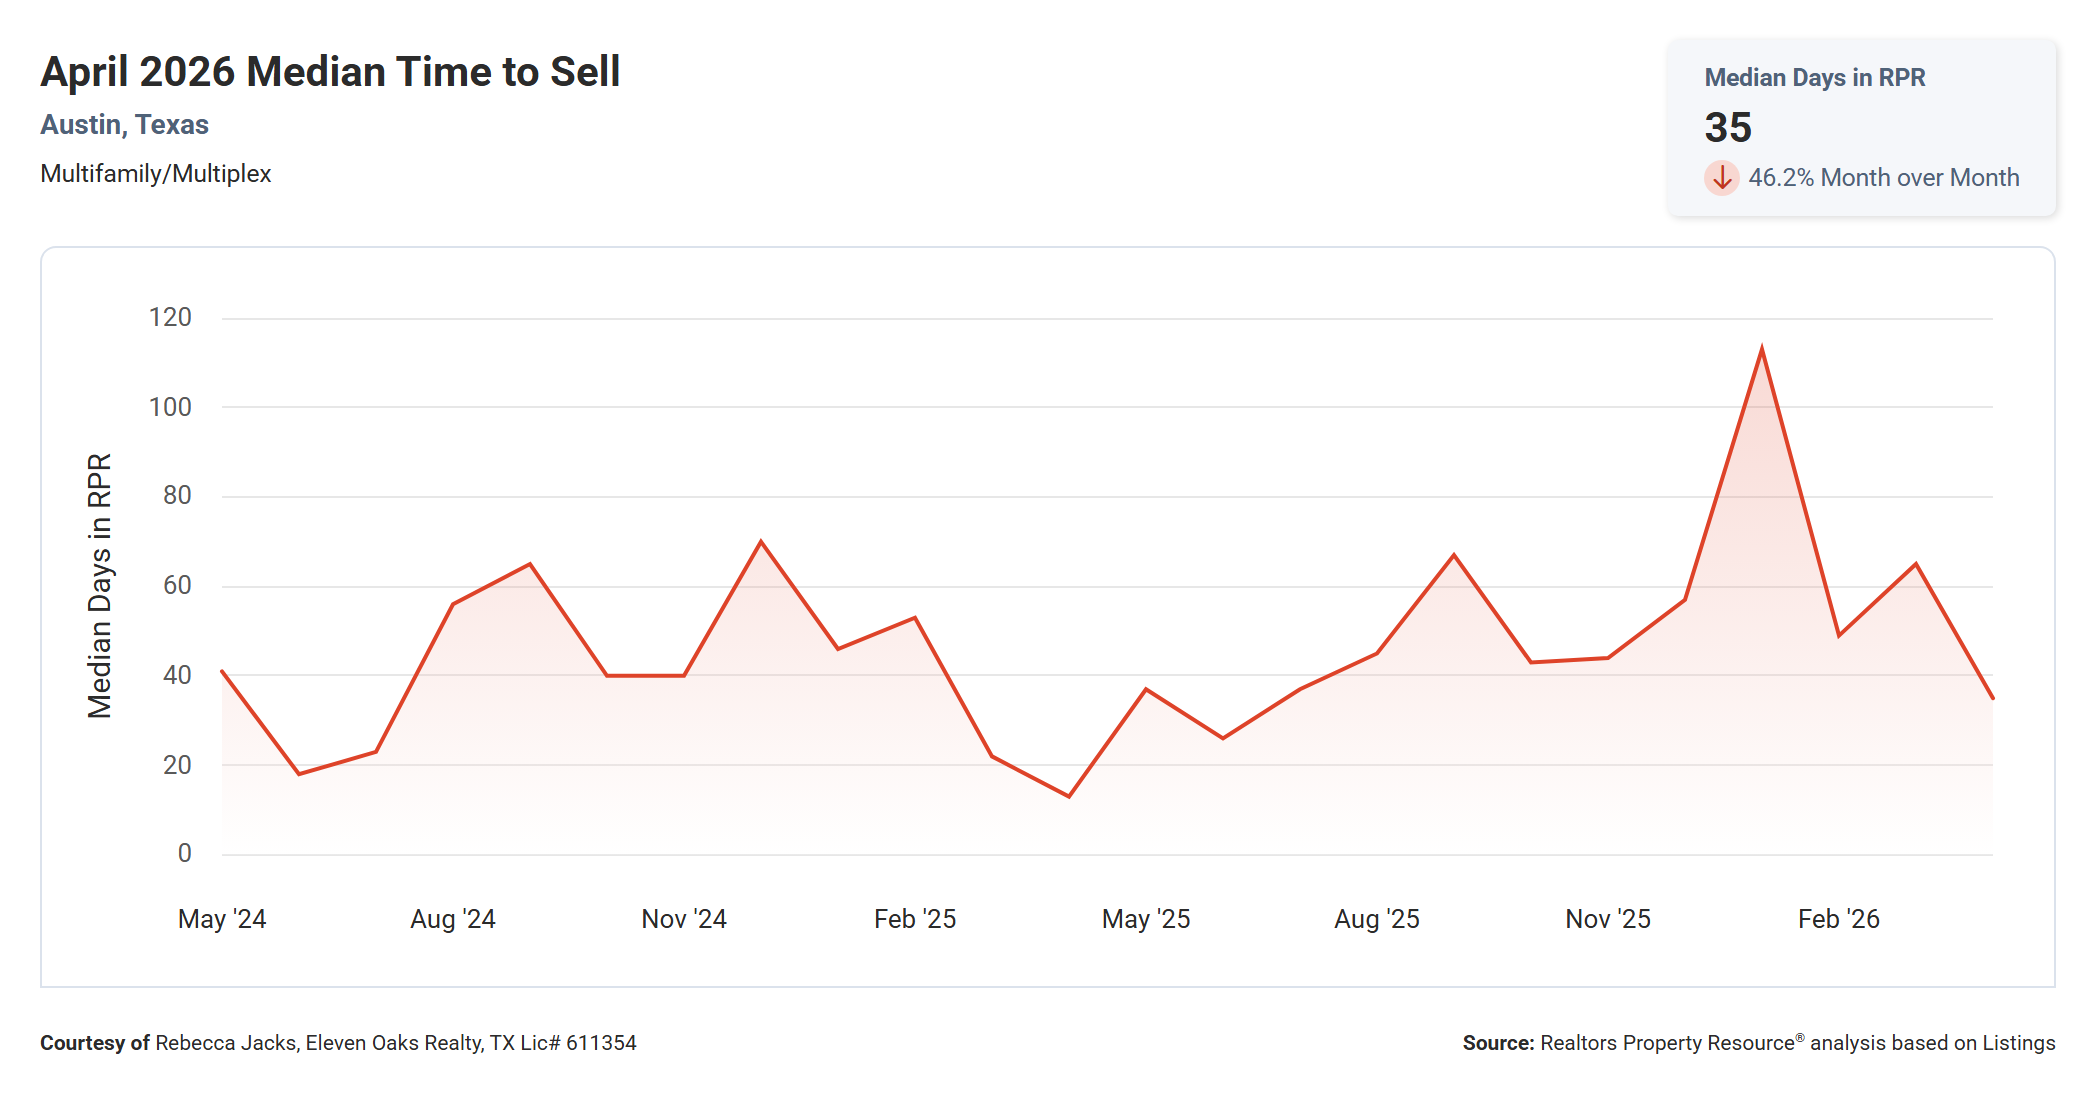Image resolution: width=2096 pixels, height=1100 pixels.
Task: Click the x-axis label Feb '25
Action: point(915,919)
